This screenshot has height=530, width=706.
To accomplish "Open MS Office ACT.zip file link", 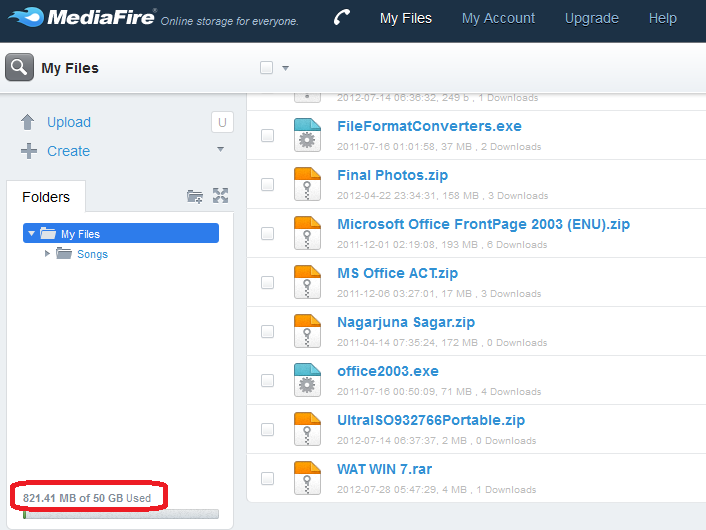I will click(398, 273).
